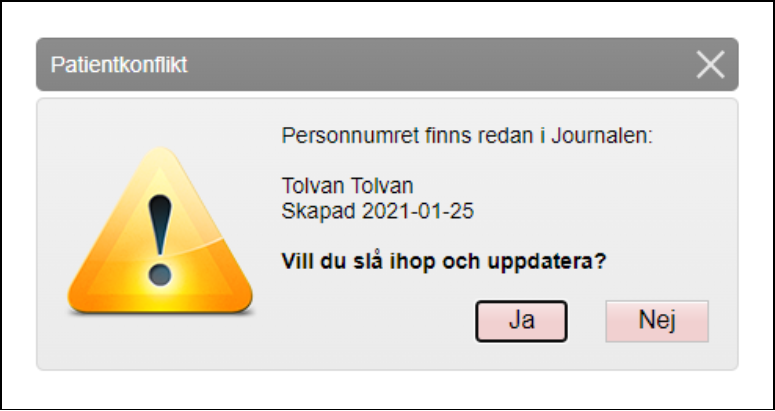775x411 pixels.
Task: Click the Patientkonflikt title text
Action: click(x=119, y=65)
